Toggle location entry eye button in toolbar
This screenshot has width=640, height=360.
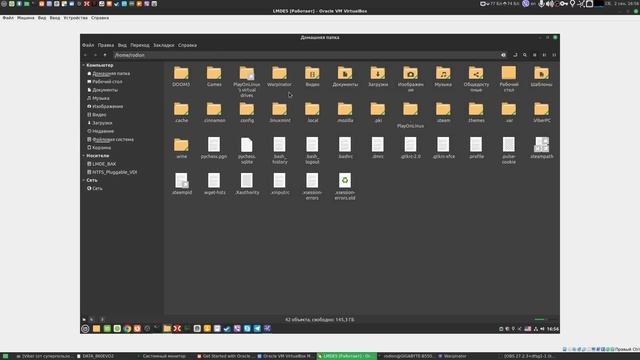click(504, 55)
